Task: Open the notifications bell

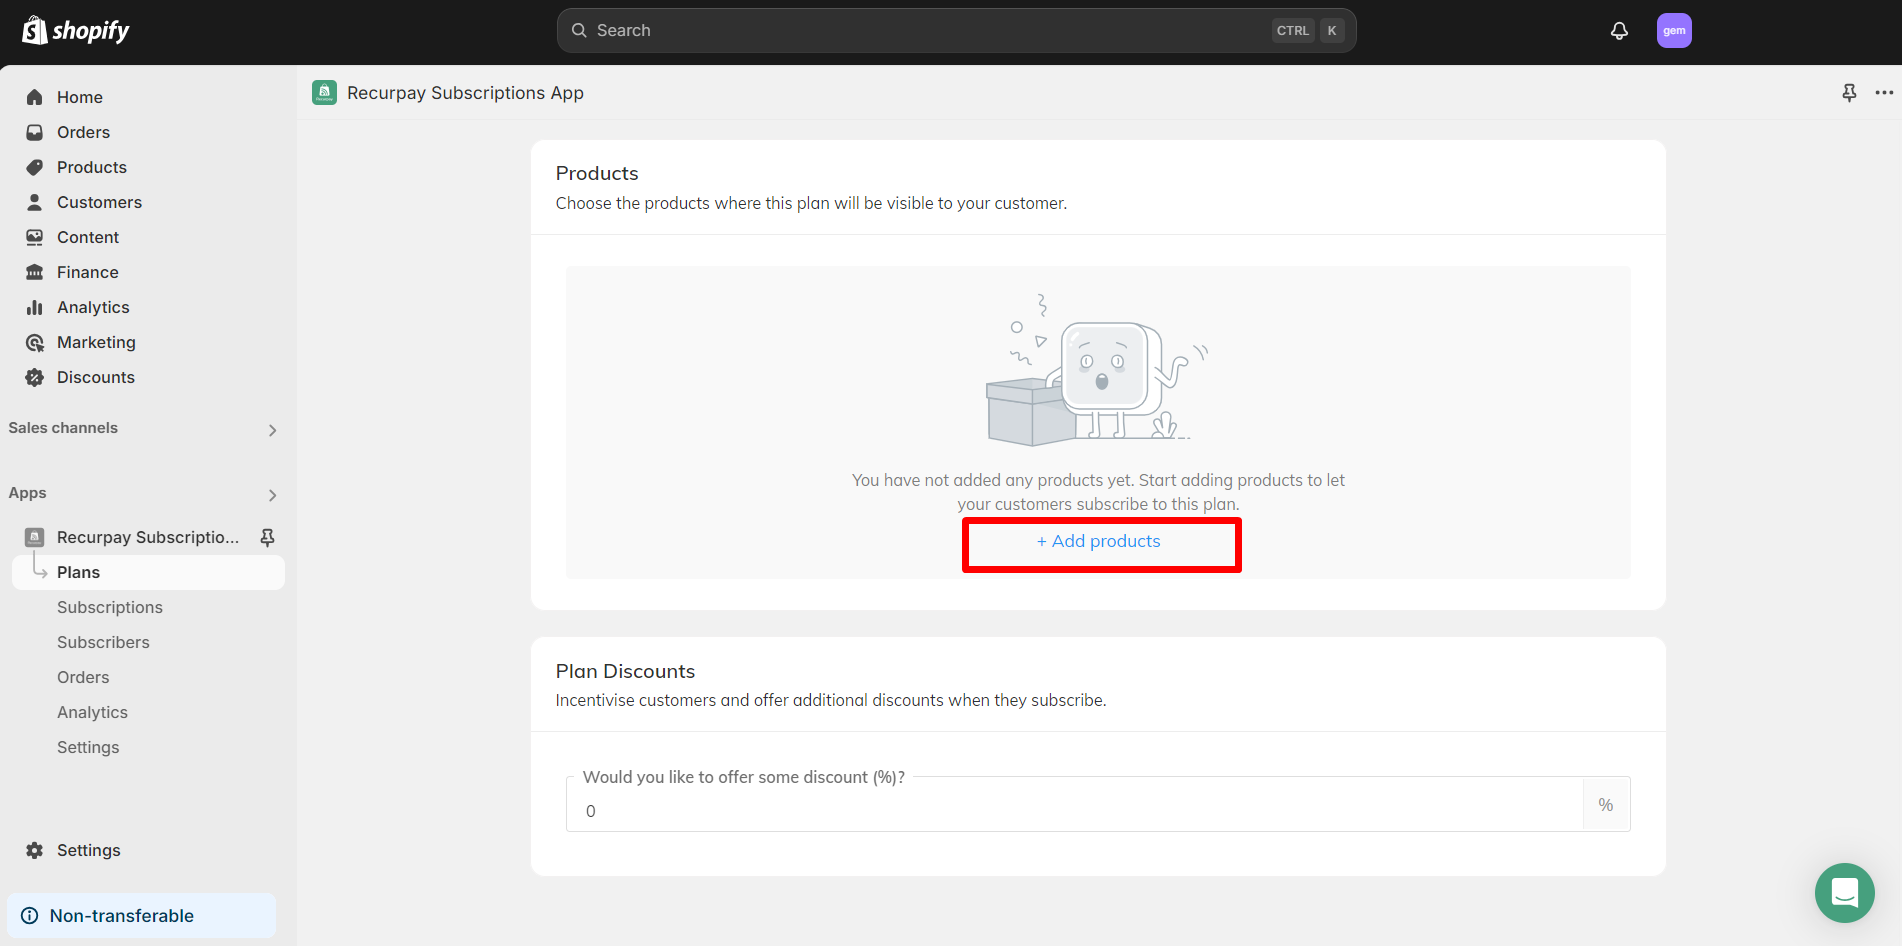Action: click(1619, 31)
